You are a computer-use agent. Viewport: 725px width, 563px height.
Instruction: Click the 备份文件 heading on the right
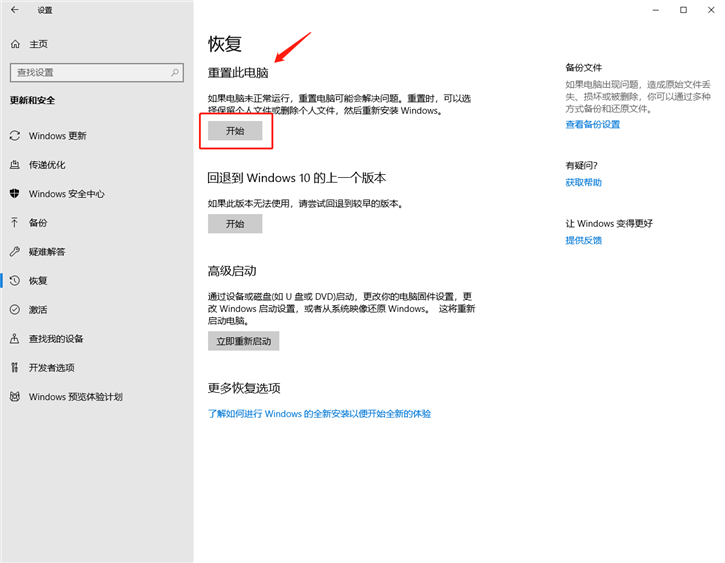coord(584,67)
